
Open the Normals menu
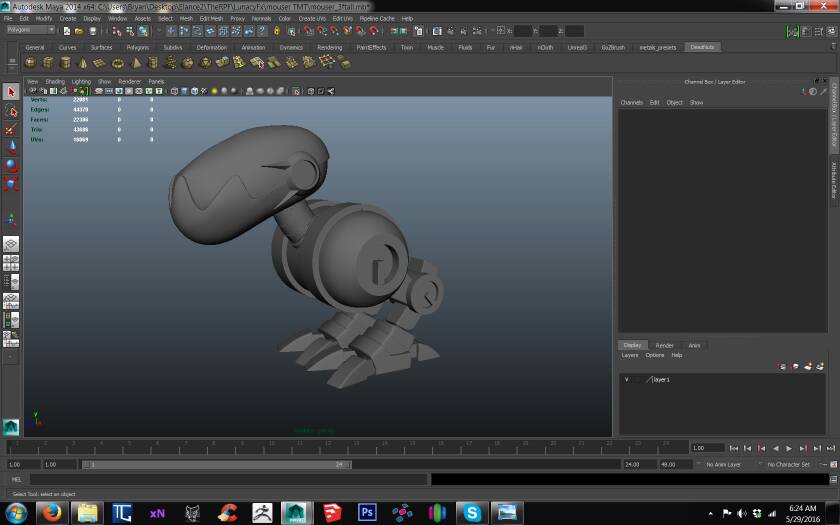point(261,18)
